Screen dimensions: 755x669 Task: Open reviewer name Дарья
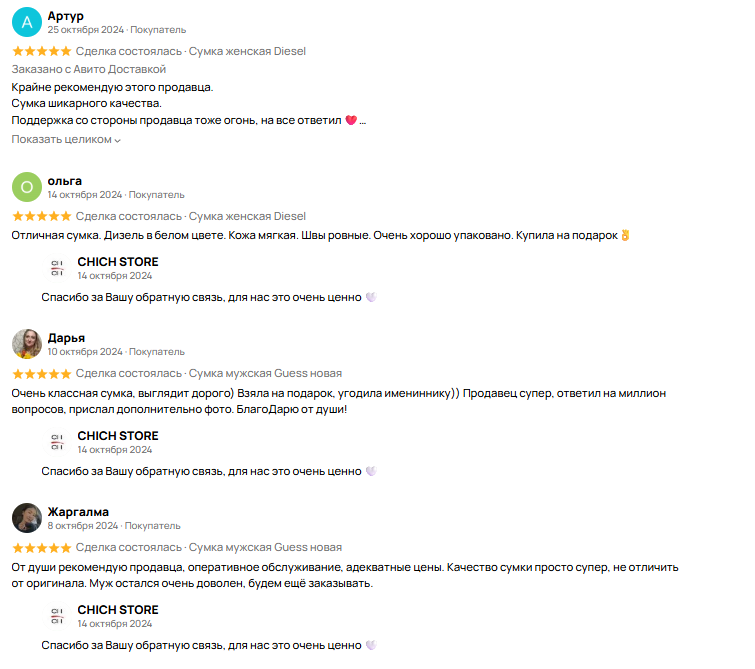[67, 337]
